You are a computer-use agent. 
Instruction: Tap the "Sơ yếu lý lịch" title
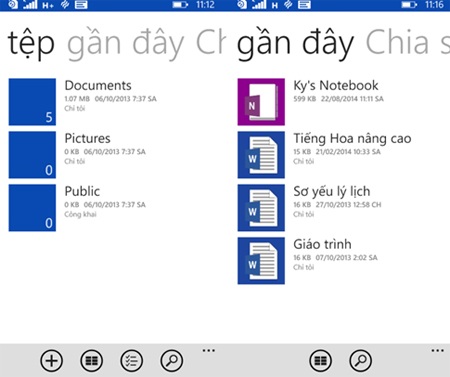(332, 192)
